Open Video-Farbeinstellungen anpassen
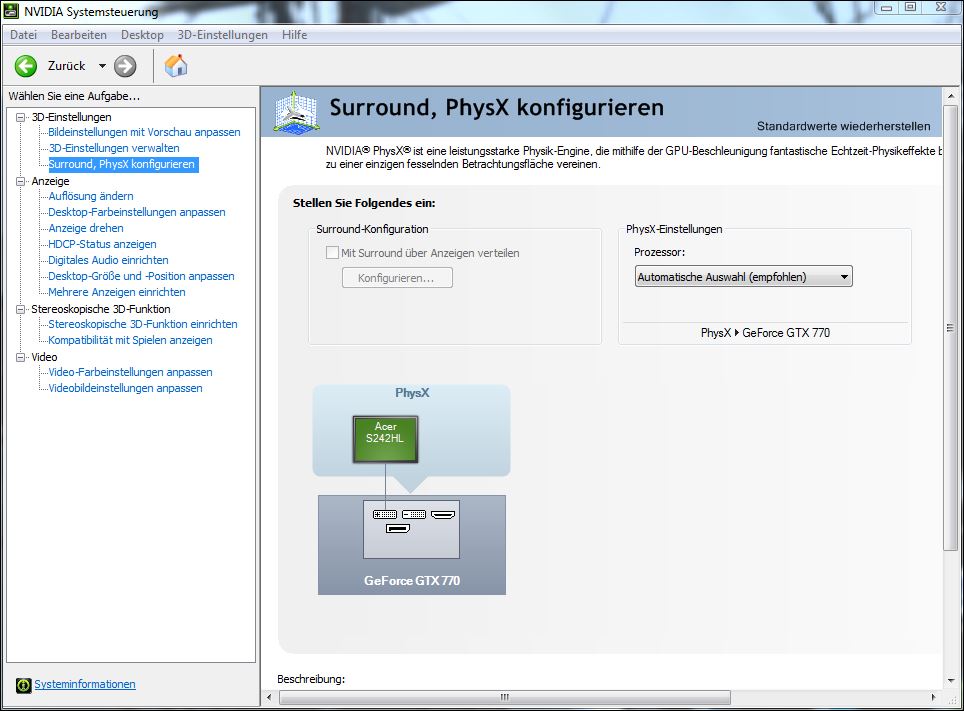The width and height of the screenshot is (964, 711). coord(130,372)
